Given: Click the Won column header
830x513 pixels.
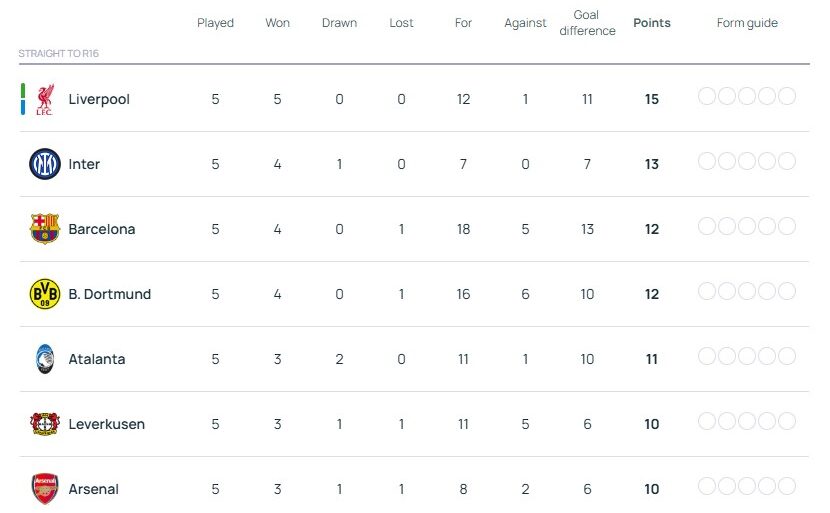Looking at the screenshot, I should point(277,23).
